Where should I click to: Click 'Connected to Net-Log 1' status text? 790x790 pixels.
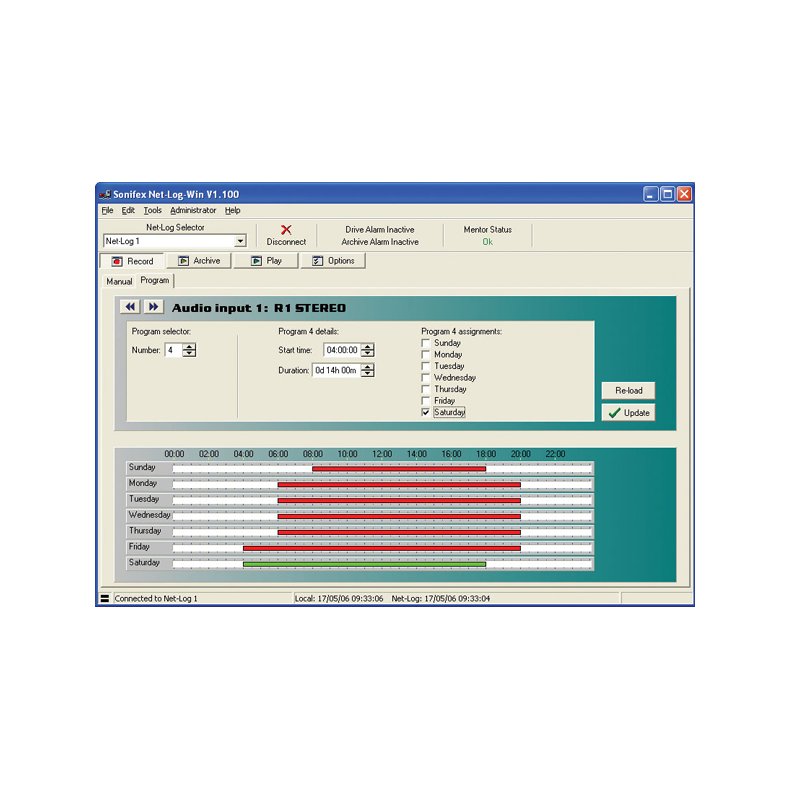pyautogui.click(x=156, y=599)
